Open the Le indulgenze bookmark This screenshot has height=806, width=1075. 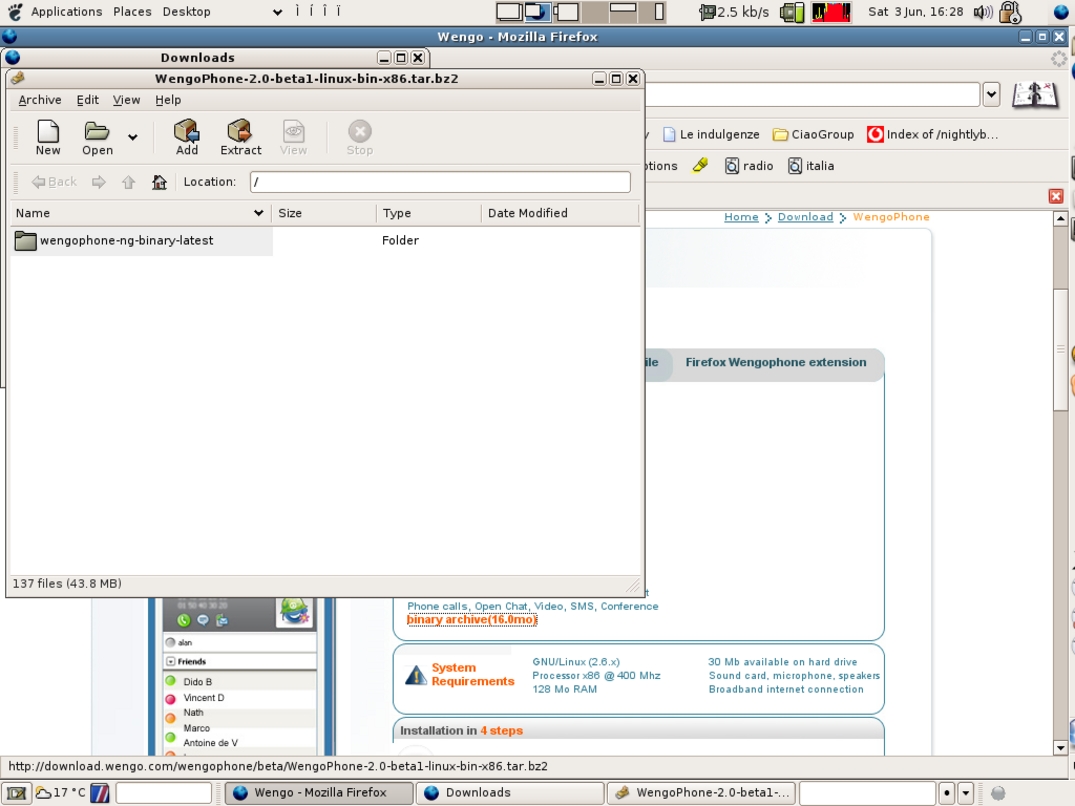tap(711, 134)
